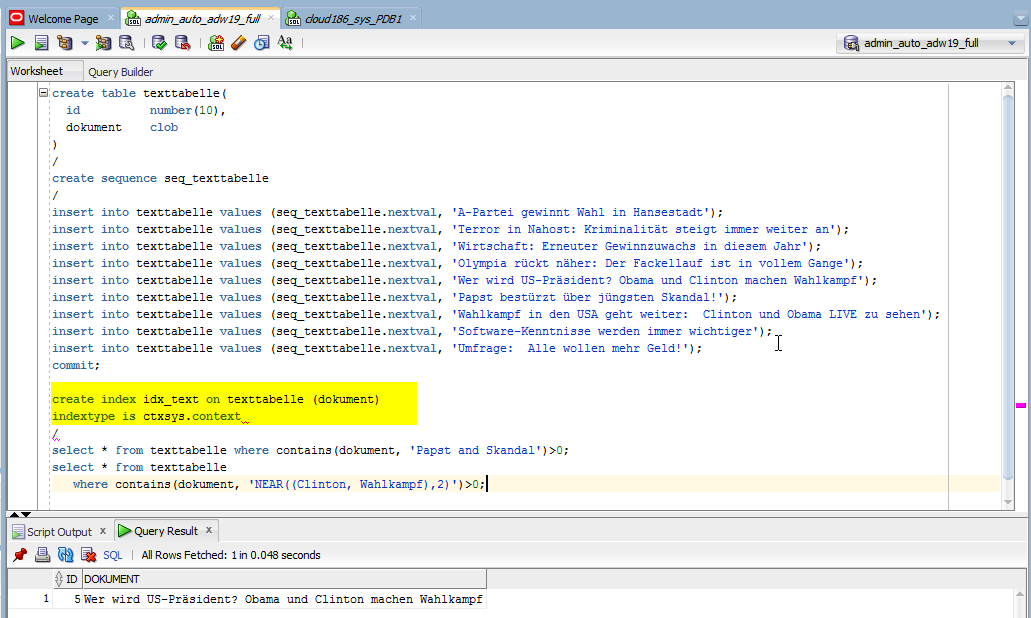The image size is (1031, 618).
Task: Click the Print icon in Query Result
Action: point(43,555)
